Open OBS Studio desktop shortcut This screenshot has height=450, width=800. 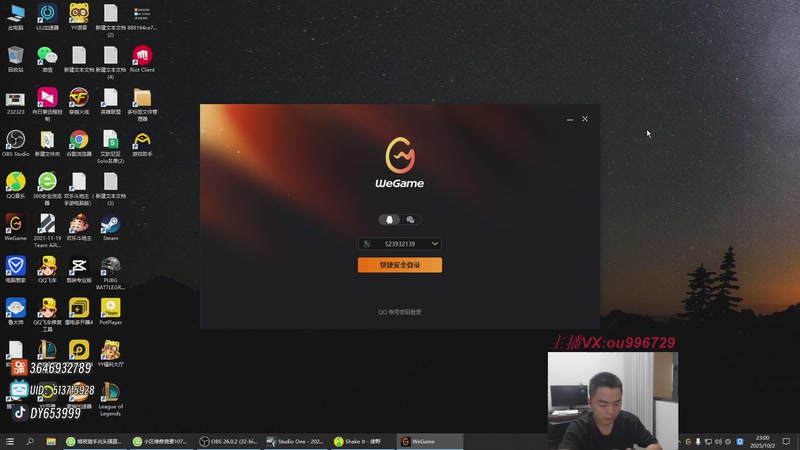[x=16, y=143]
